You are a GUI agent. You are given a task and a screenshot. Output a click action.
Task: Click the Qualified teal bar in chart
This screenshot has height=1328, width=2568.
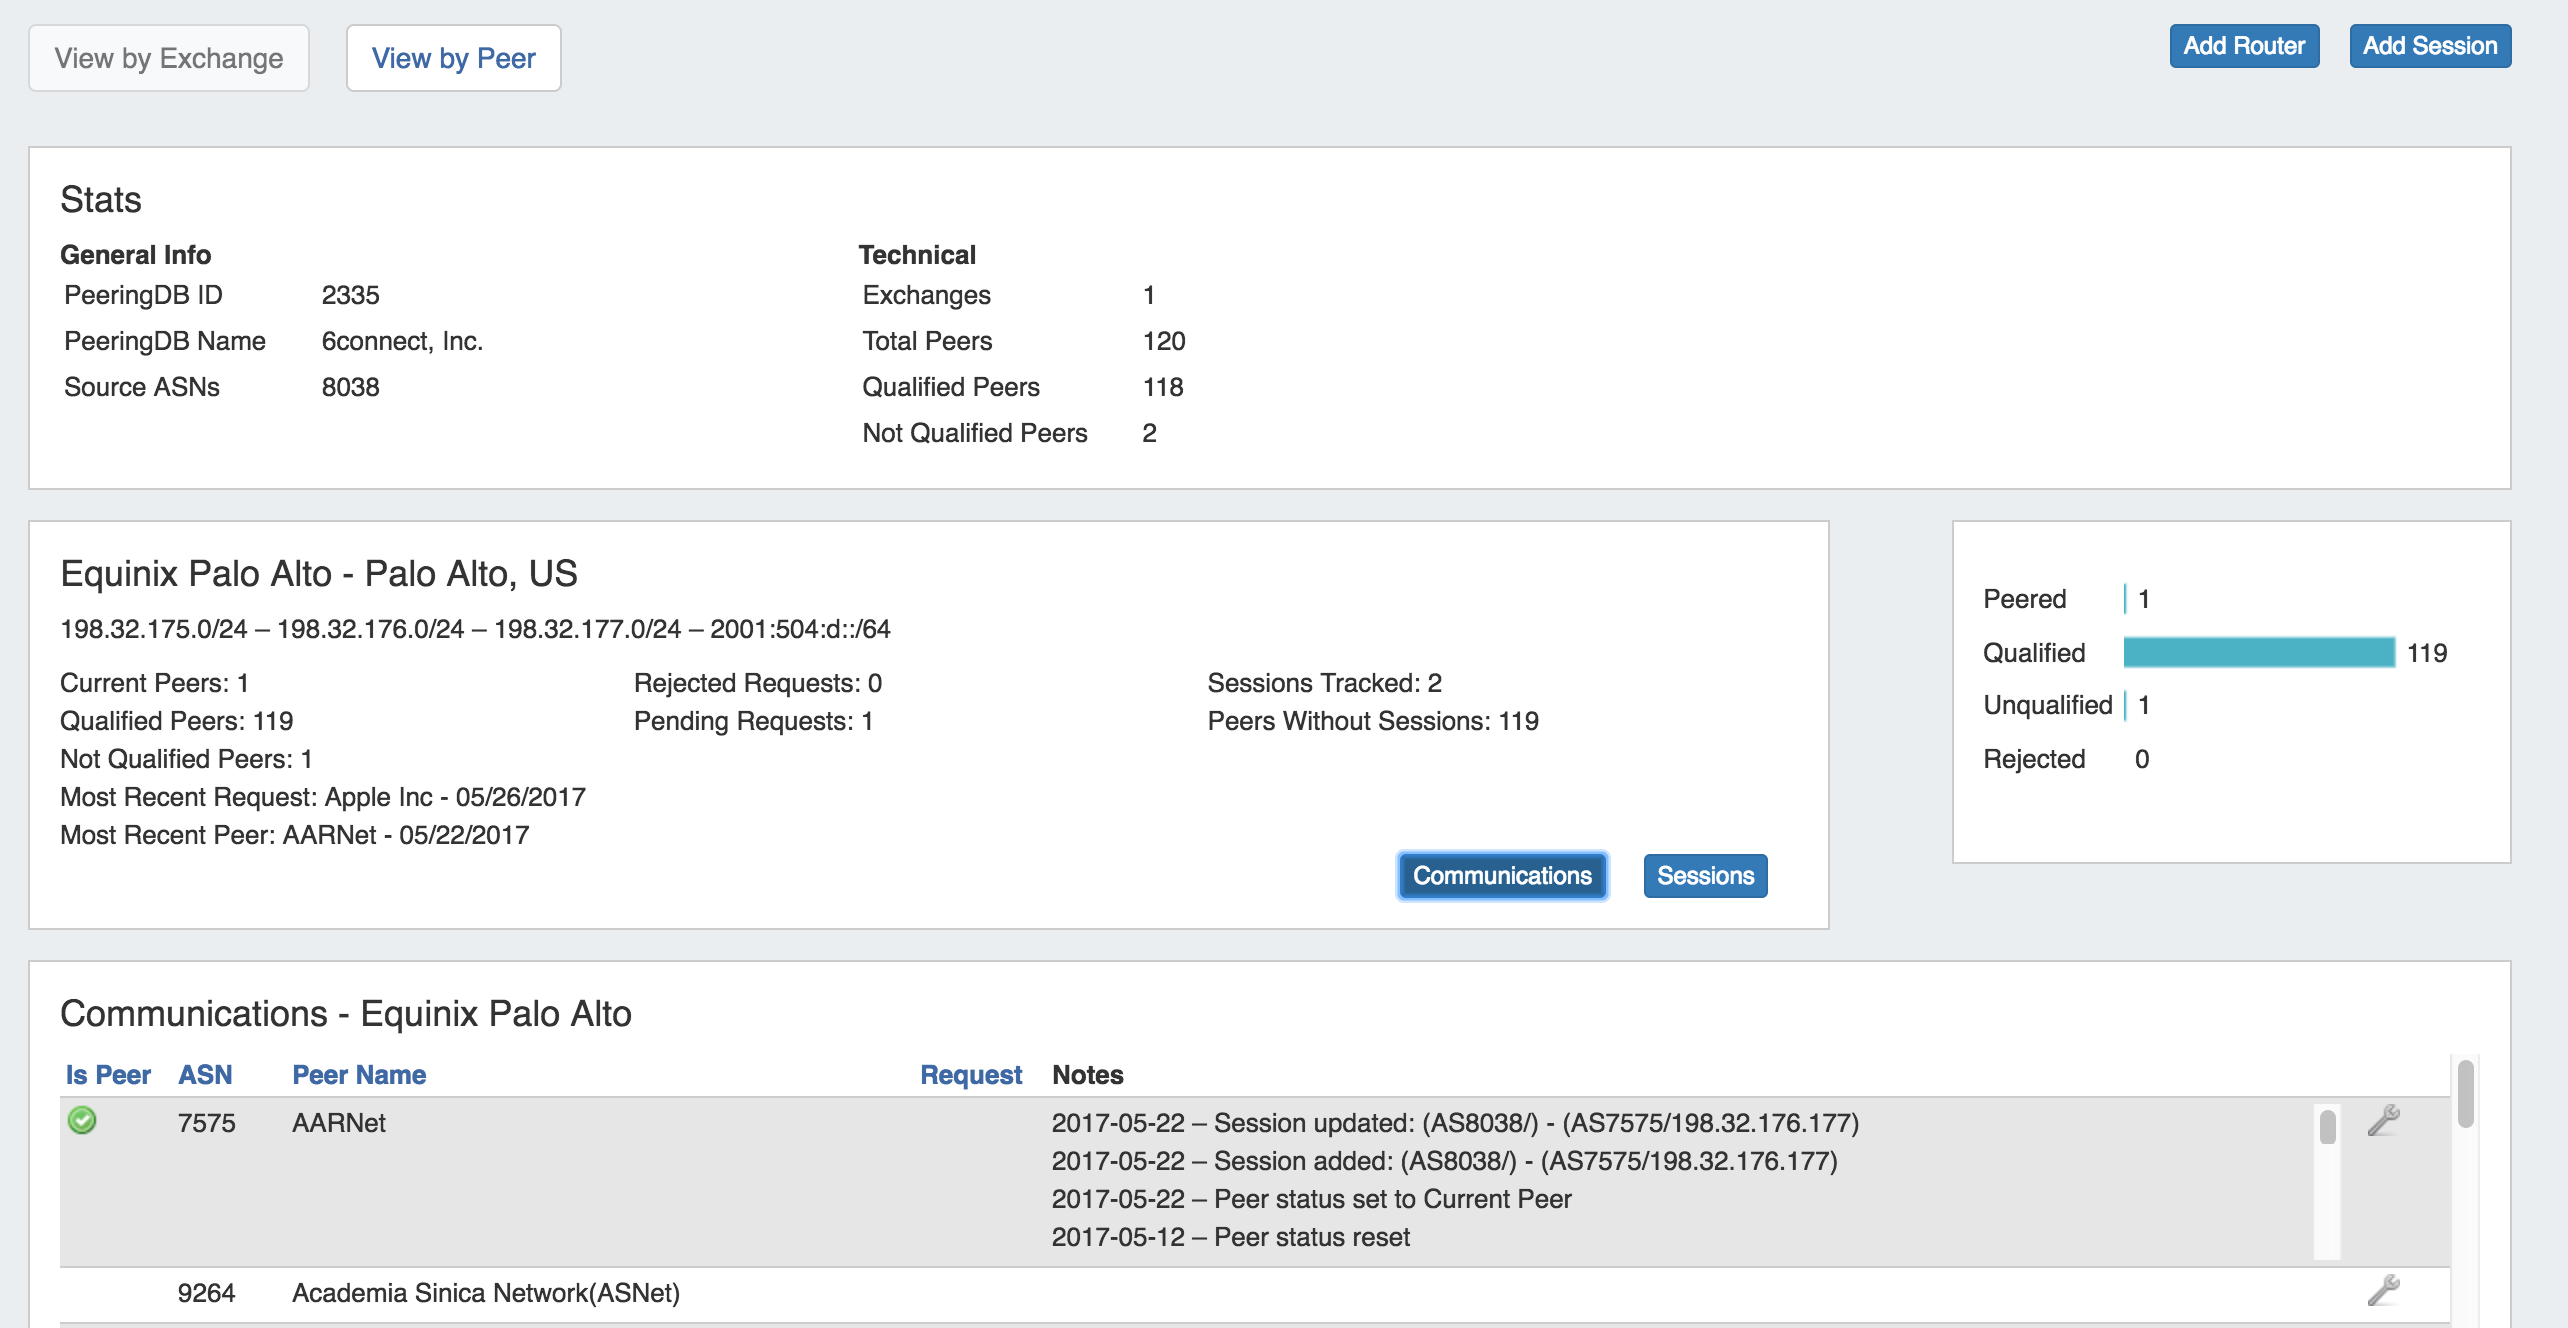coord(2258,652)
